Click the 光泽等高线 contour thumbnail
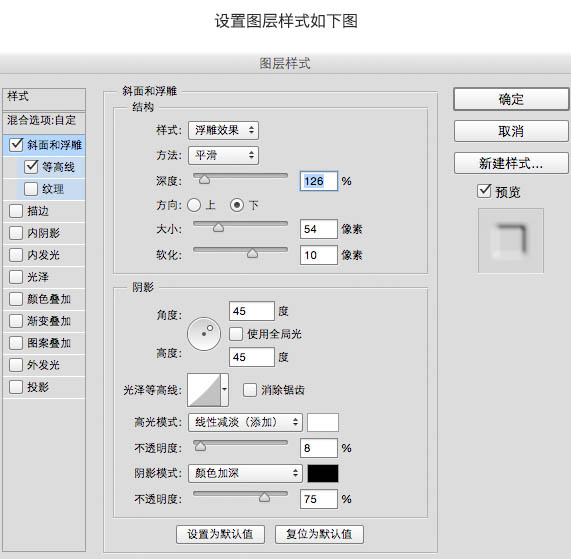 (x=204, y=390)
